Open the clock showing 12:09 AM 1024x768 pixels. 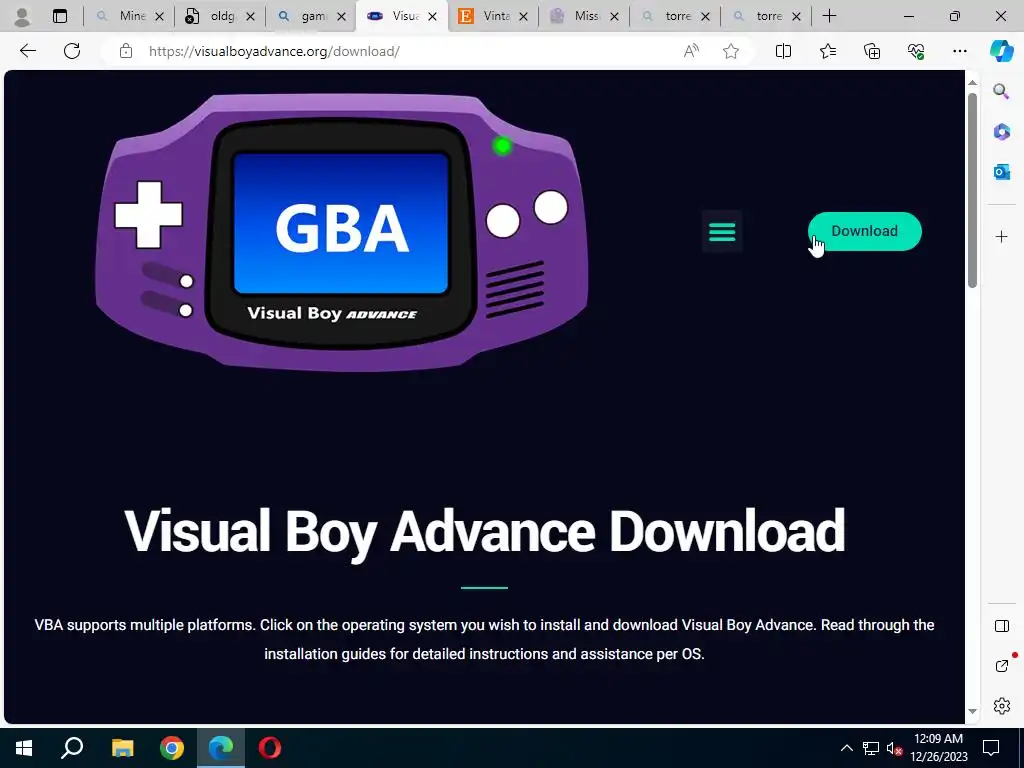point(938,748)
